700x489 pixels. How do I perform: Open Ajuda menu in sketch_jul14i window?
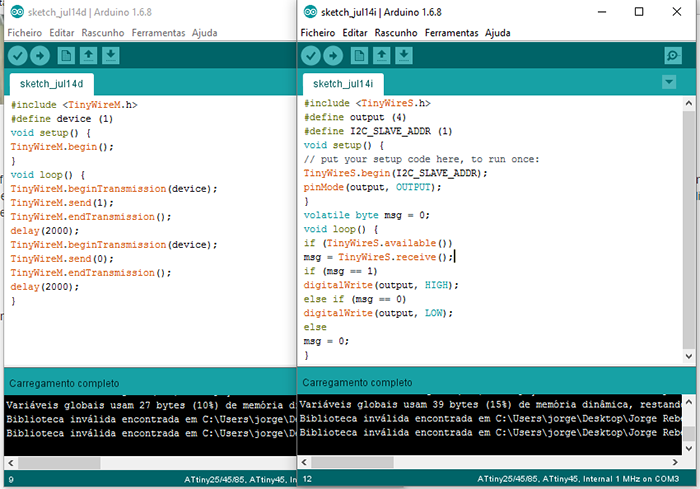click(x=498, y=33)
